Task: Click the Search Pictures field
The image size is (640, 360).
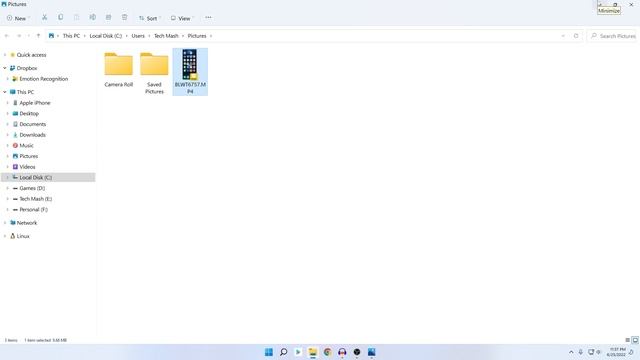Action: 613,36
